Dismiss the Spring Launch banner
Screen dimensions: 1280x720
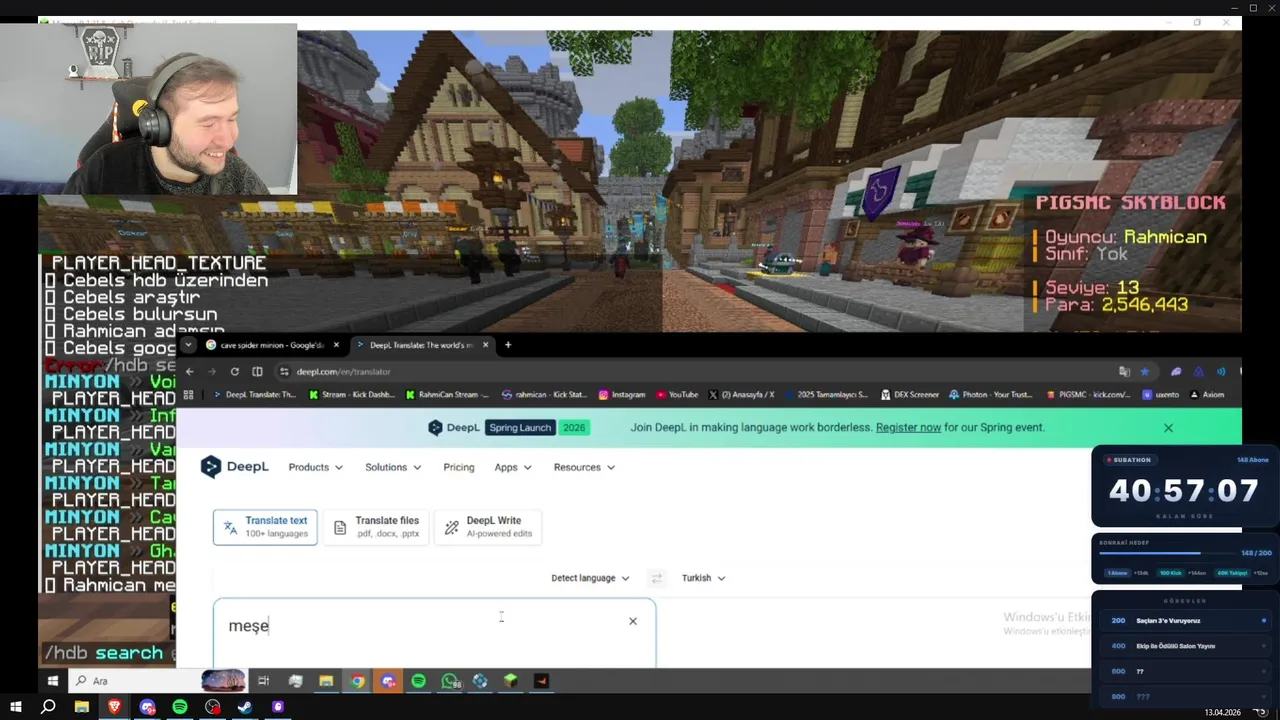tap(1168, 427)
